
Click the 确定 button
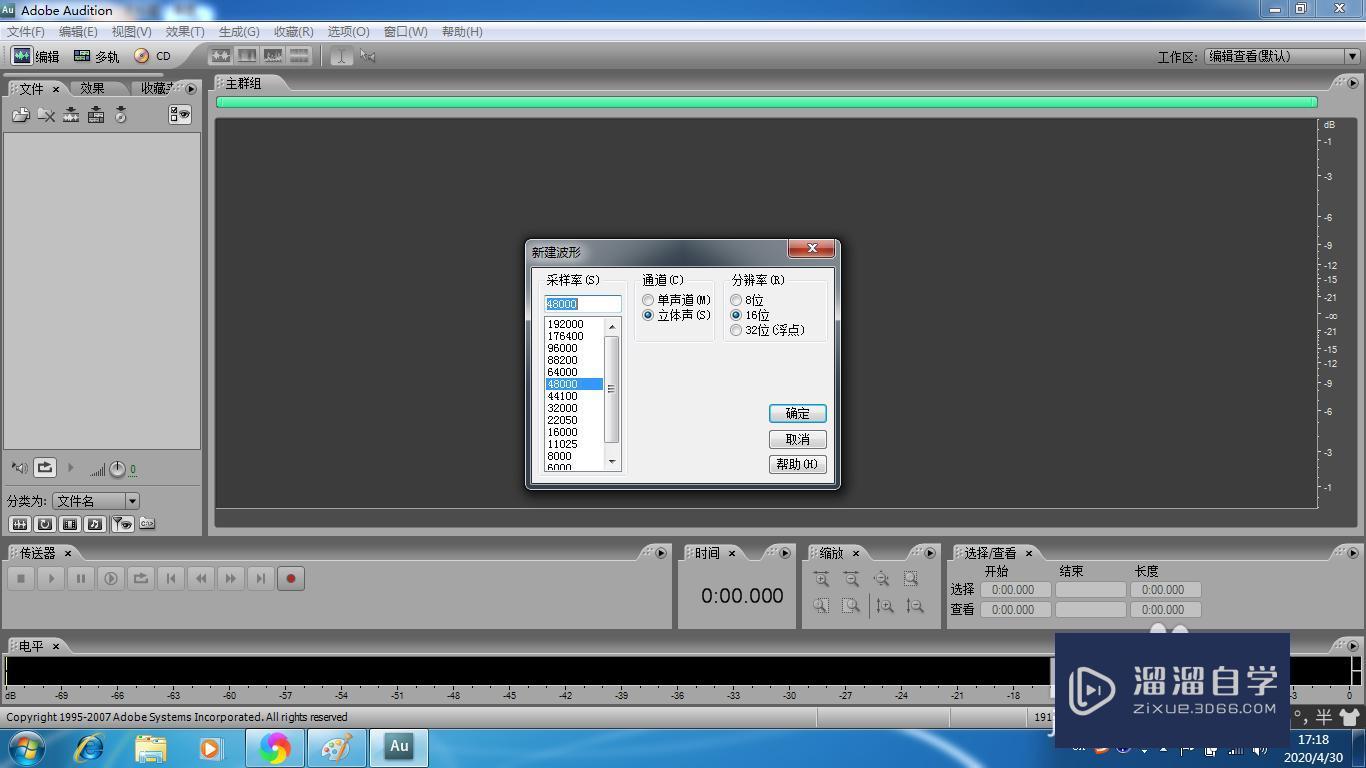797,413
